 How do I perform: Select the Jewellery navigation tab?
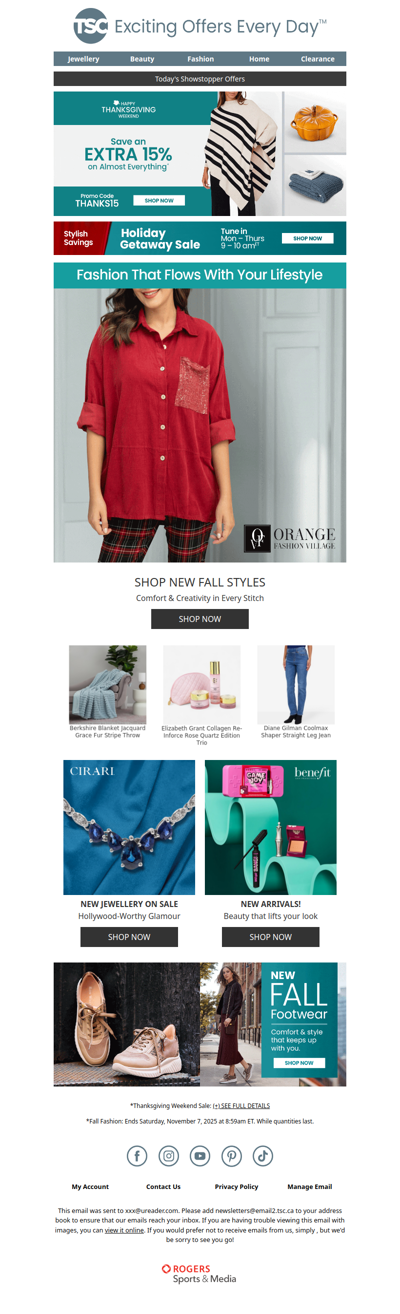(84, 59)
